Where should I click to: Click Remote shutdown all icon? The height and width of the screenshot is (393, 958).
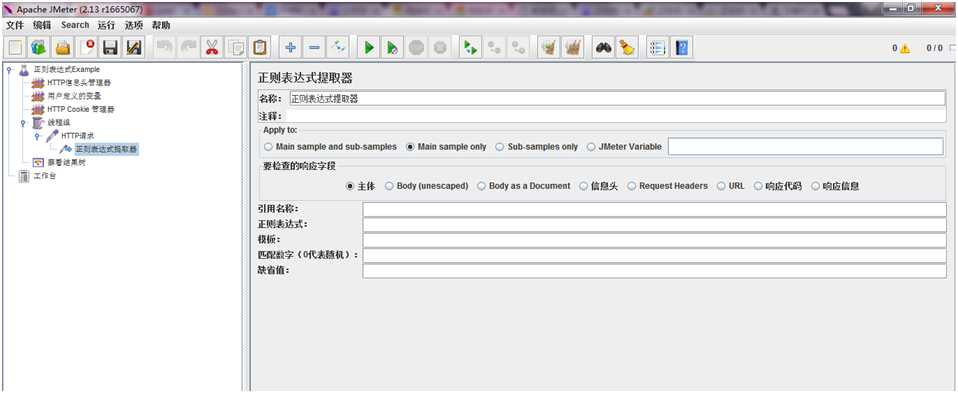click(519, 48)
